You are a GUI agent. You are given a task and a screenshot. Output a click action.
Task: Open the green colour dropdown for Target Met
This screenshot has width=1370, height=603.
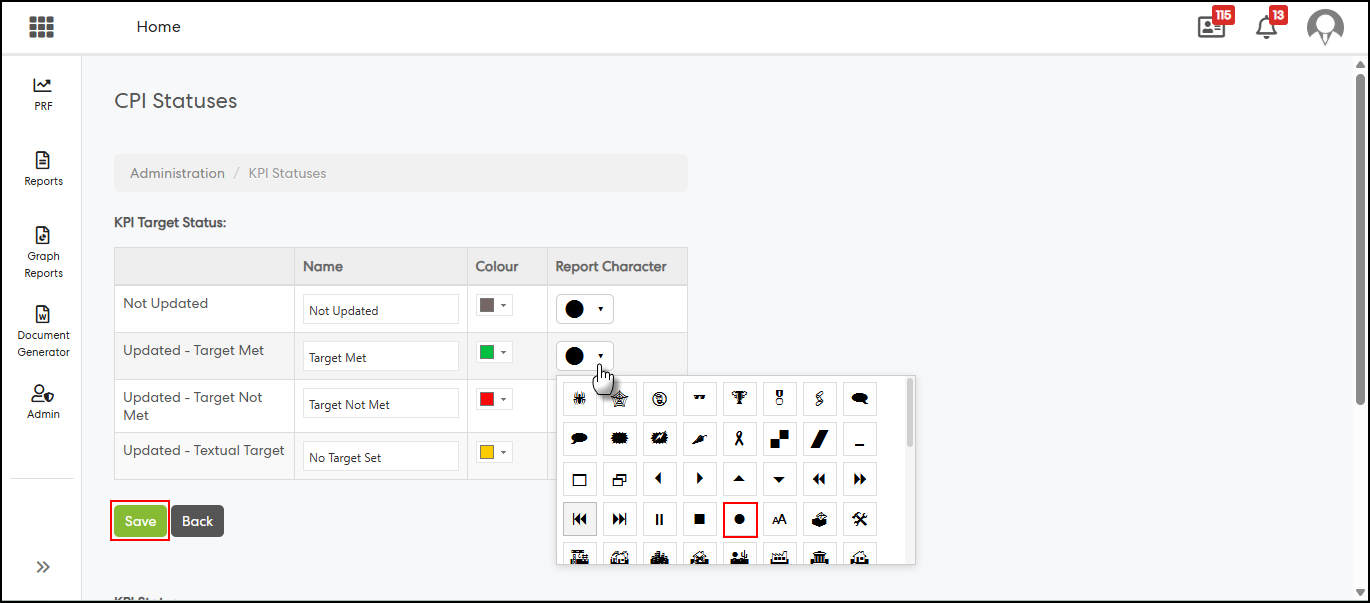click(494, 352)
